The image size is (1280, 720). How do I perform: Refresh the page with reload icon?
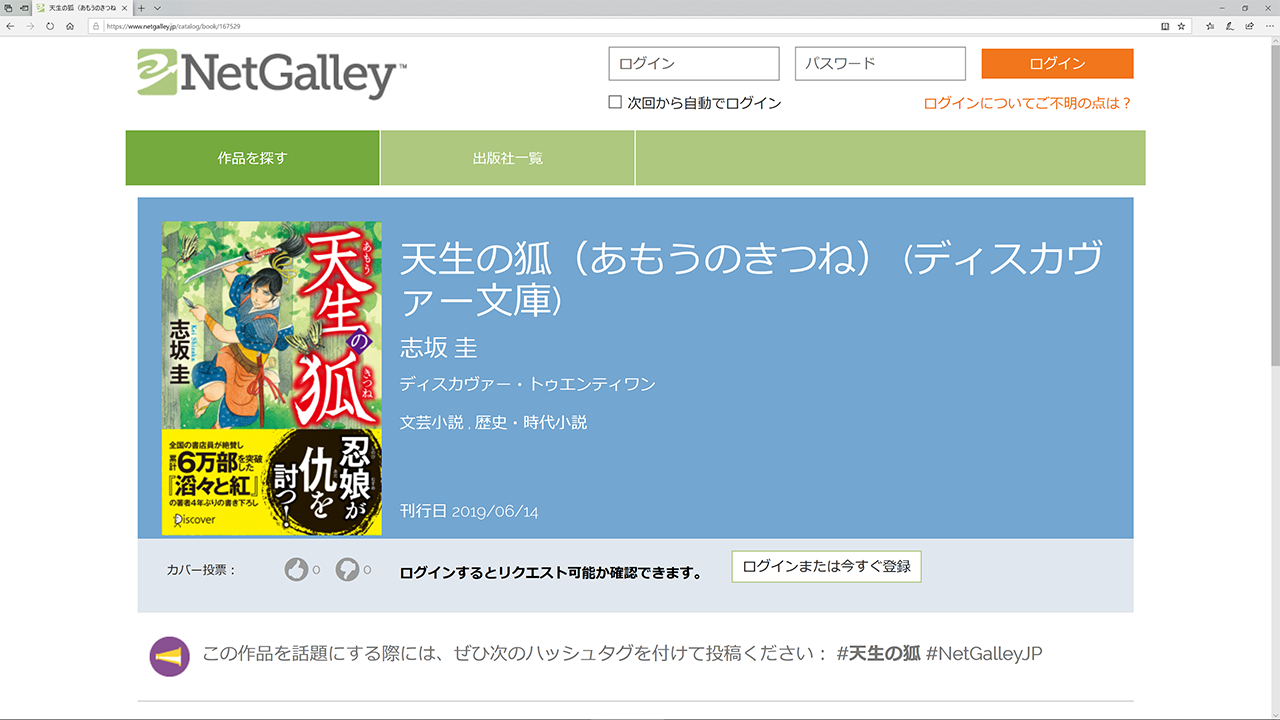pyautogui.click(x=50, y=26)
